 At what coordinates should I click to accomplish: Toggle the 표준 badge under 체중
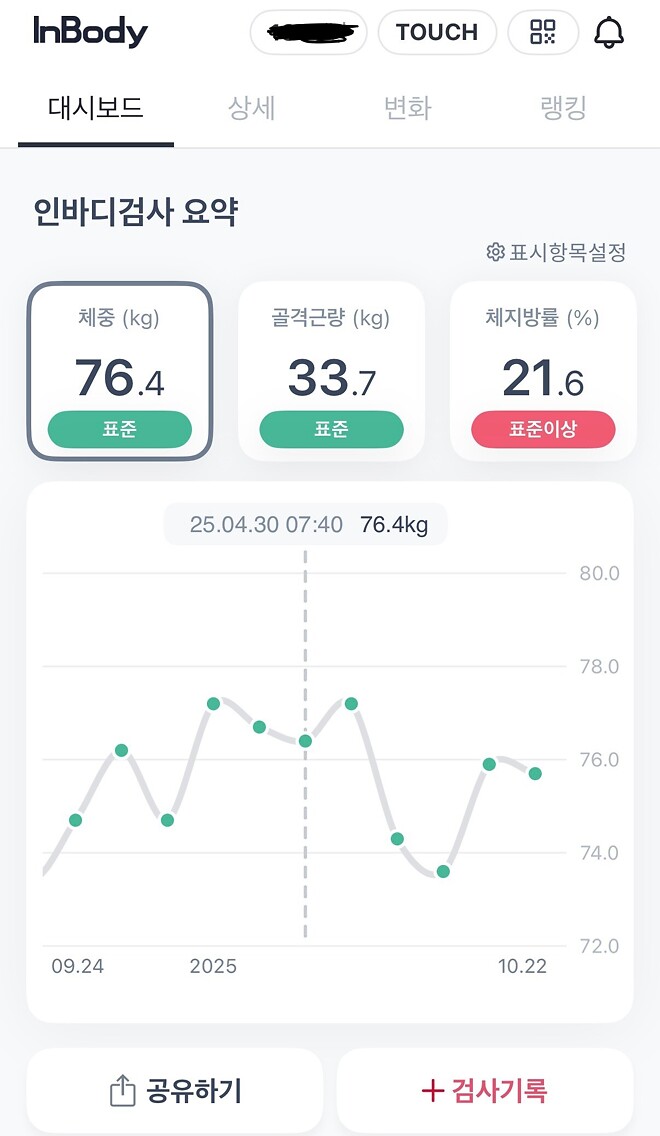coord(120,429)
